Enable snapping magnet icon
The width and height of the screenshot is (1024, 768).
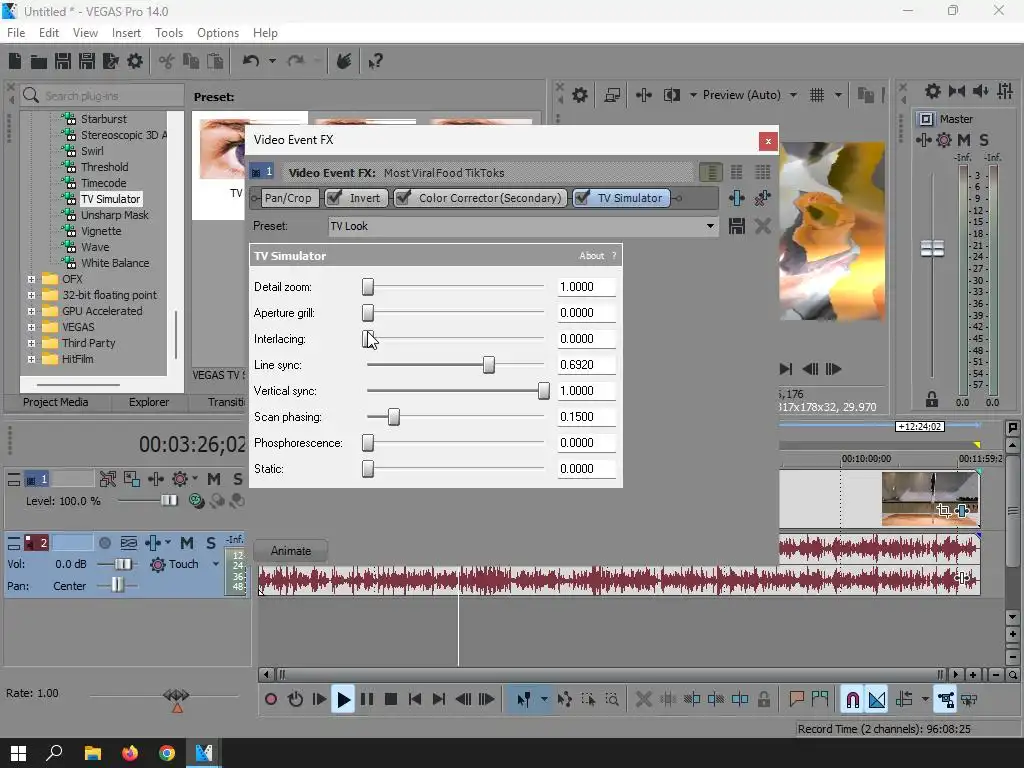(x=852, y=699)
